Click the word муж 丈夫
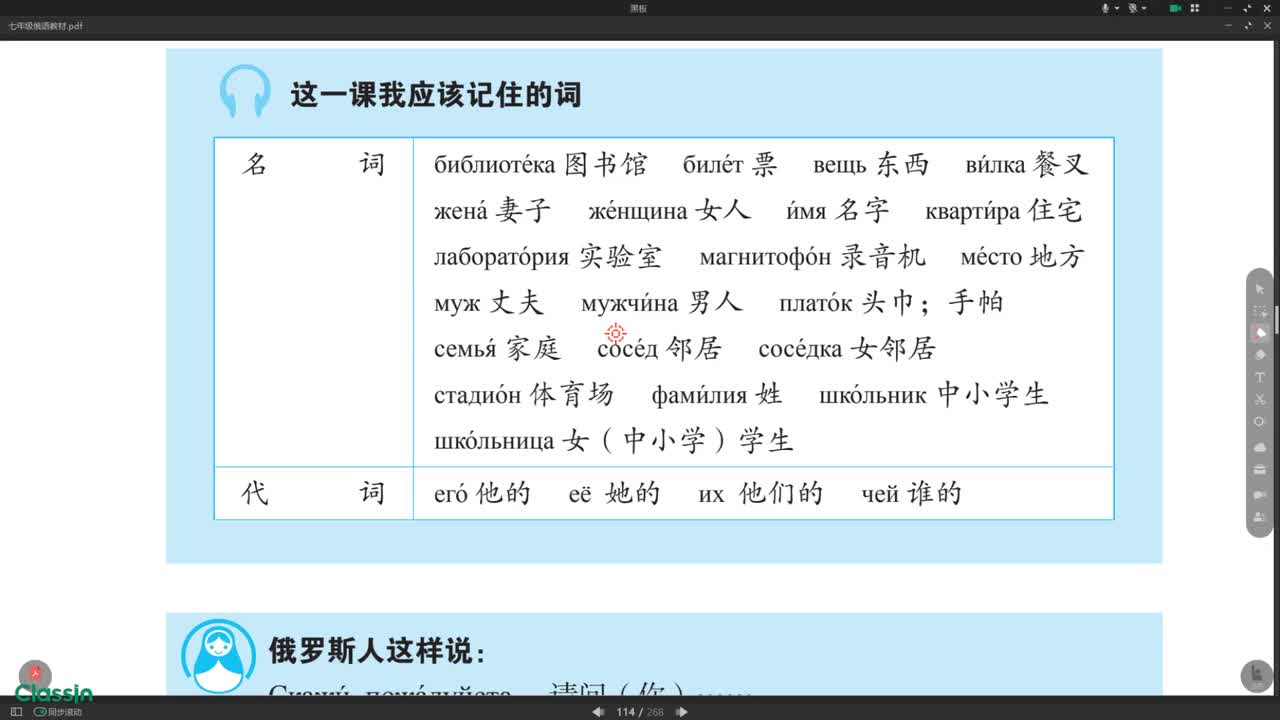This screenshot has height=720, width=1280. click(488, 302)
